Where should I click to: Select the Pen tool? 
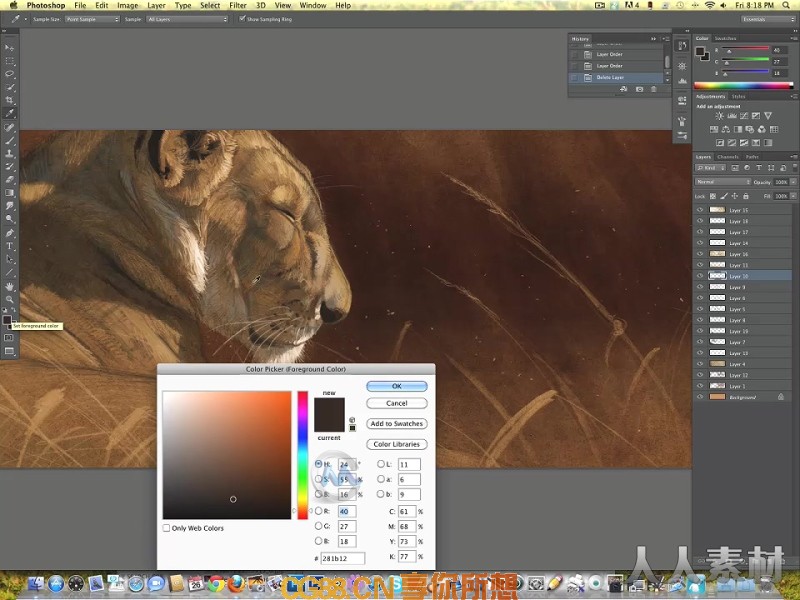(9, 233)
